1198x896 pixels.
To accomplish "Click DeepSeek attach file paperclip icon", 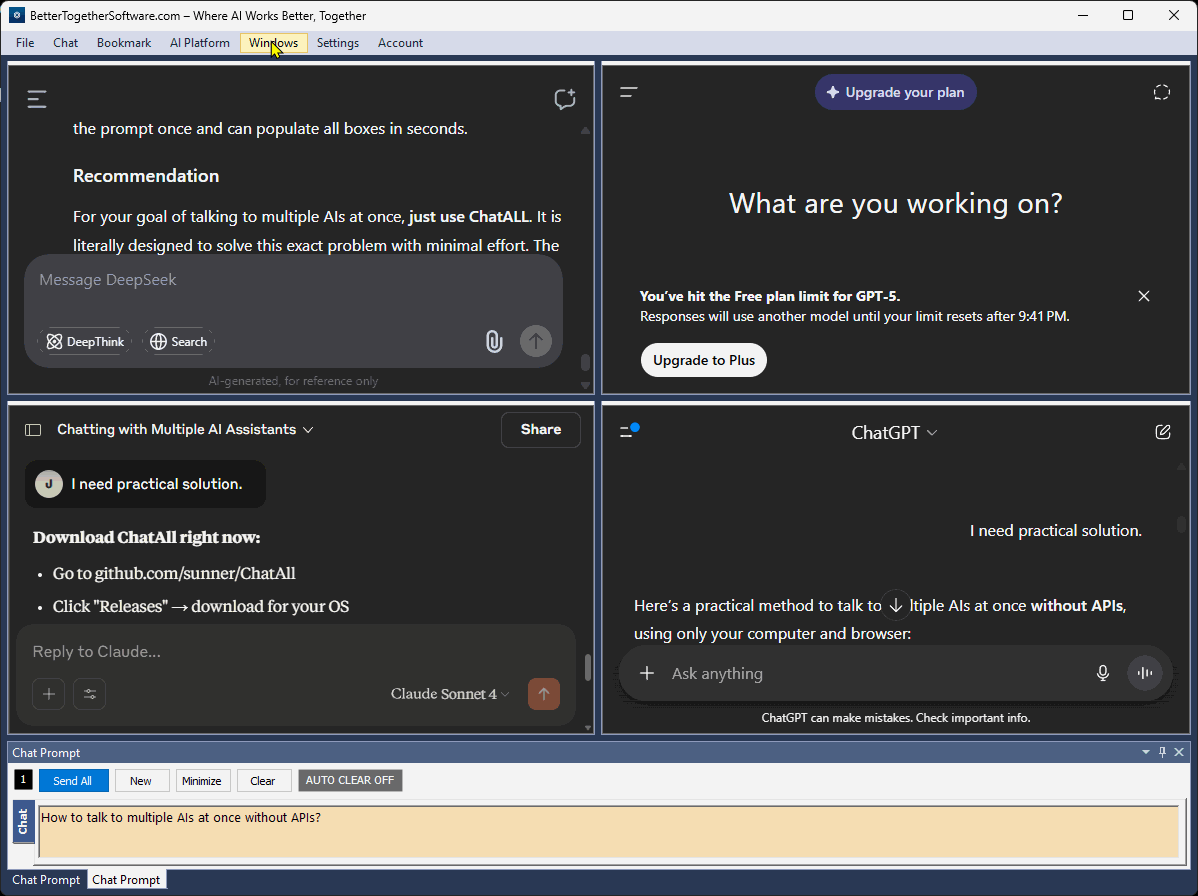I will [x=494, y=341].
